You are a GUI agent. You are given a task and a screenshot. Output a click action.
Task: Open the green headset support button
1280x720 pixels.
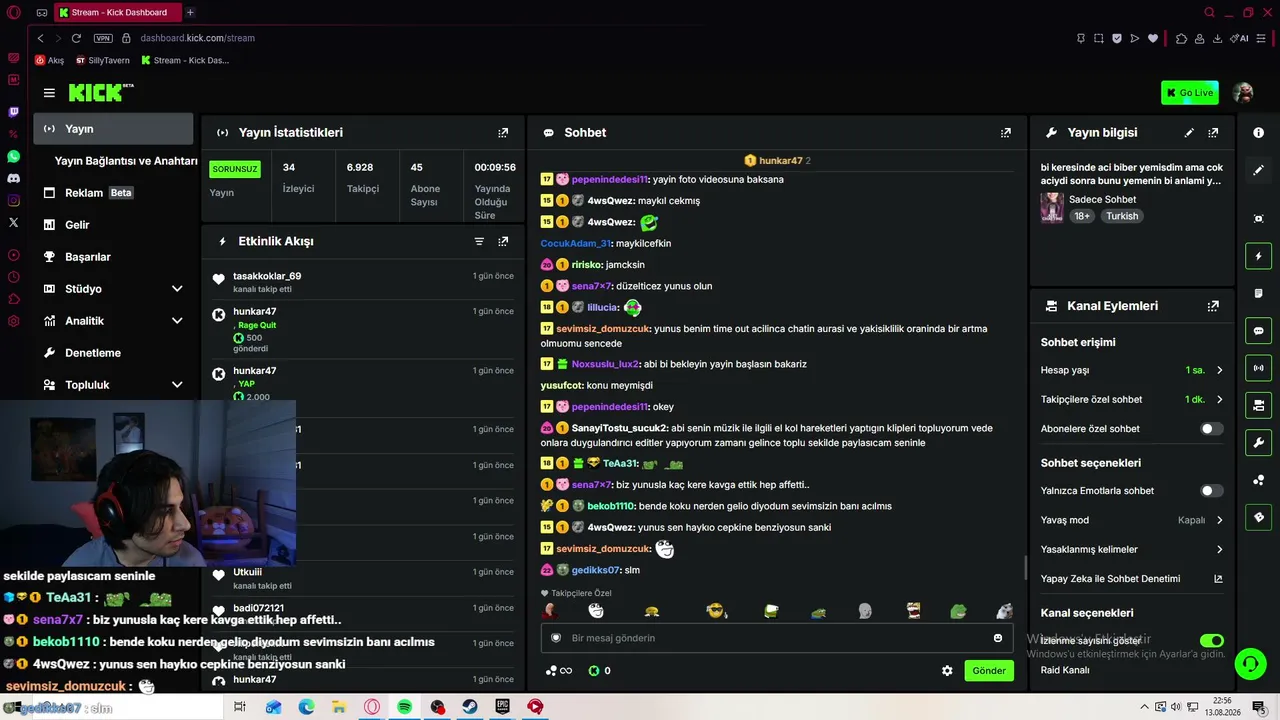[1249, 663]
